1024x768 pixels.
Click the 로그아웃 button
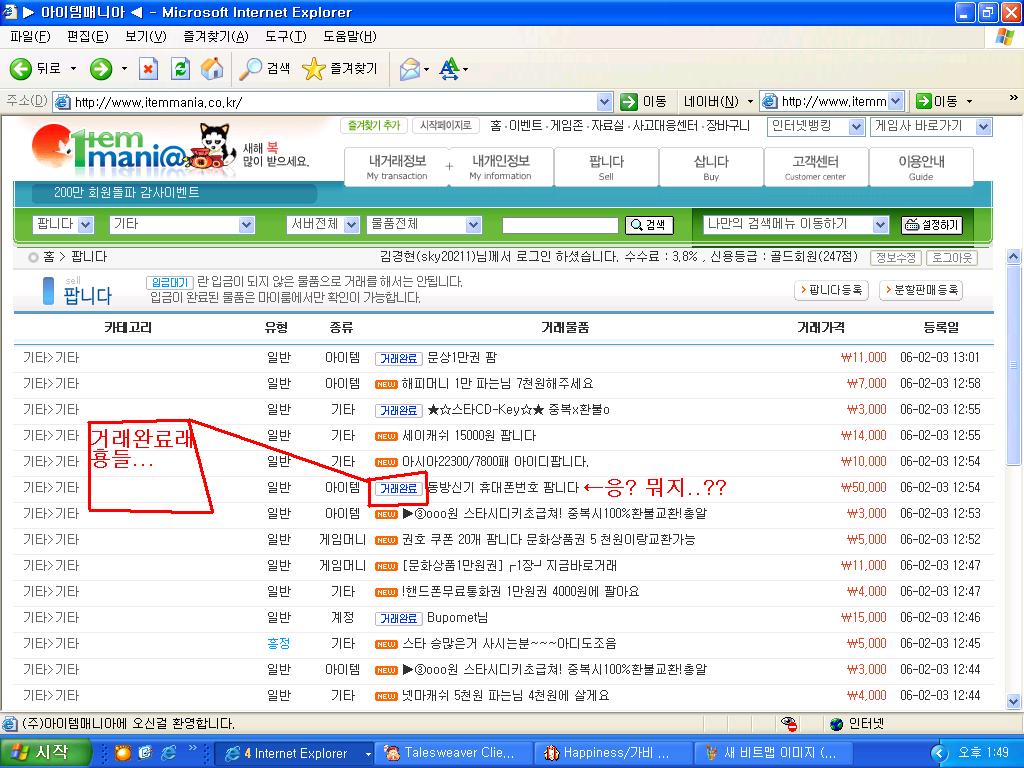pos(952,257)
